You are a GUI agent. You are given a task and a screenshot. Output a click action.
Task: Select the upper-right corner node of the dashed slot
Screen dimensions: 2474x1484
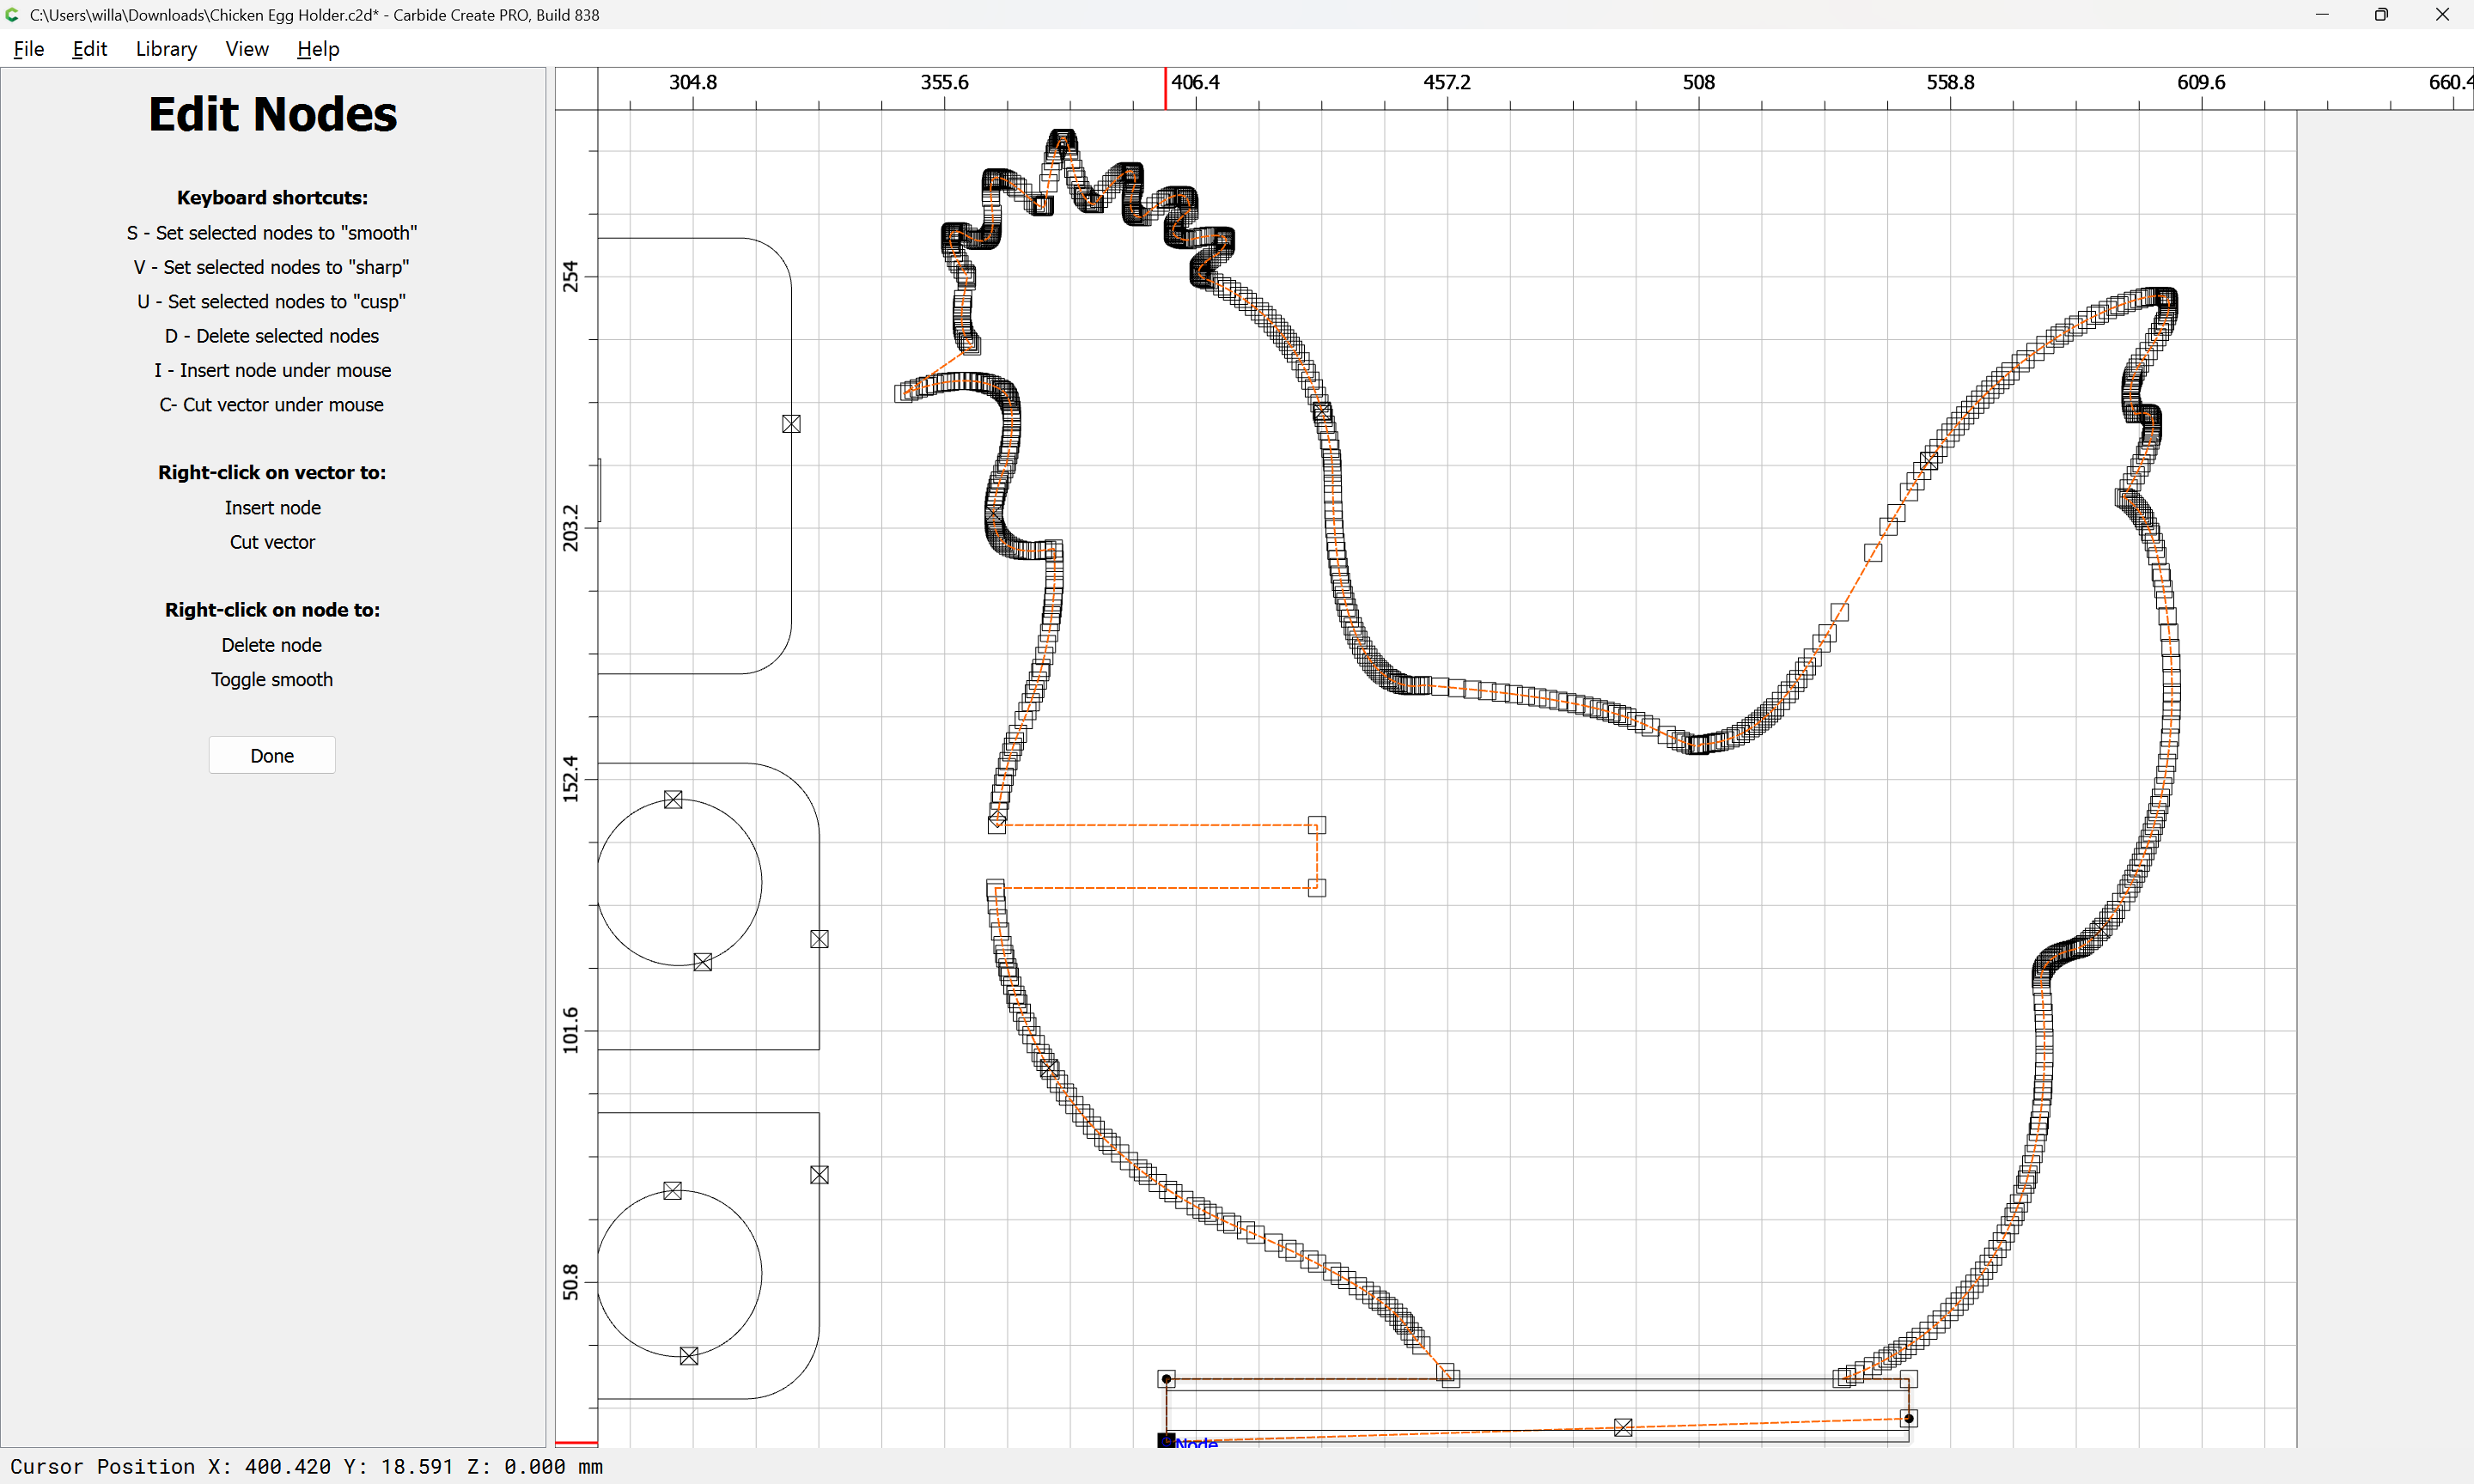(x=1317, y=825)
